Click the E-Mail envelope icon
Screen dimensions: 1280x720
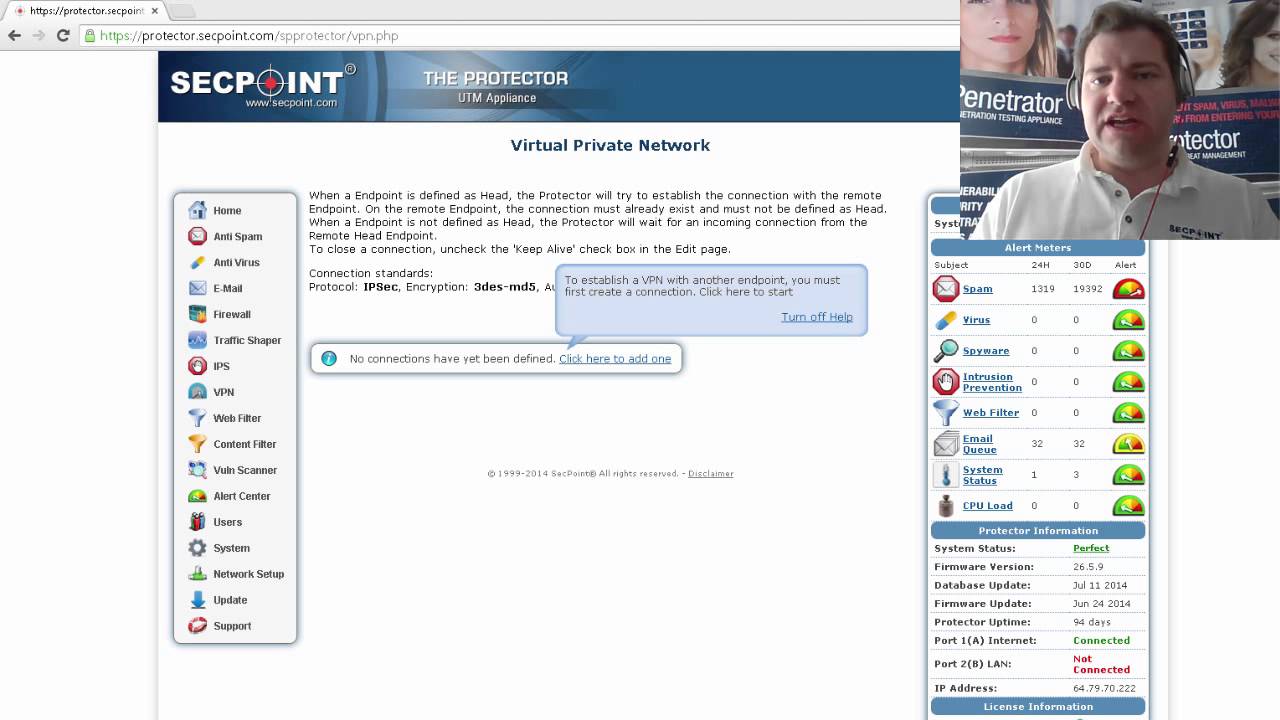(197, 288)
